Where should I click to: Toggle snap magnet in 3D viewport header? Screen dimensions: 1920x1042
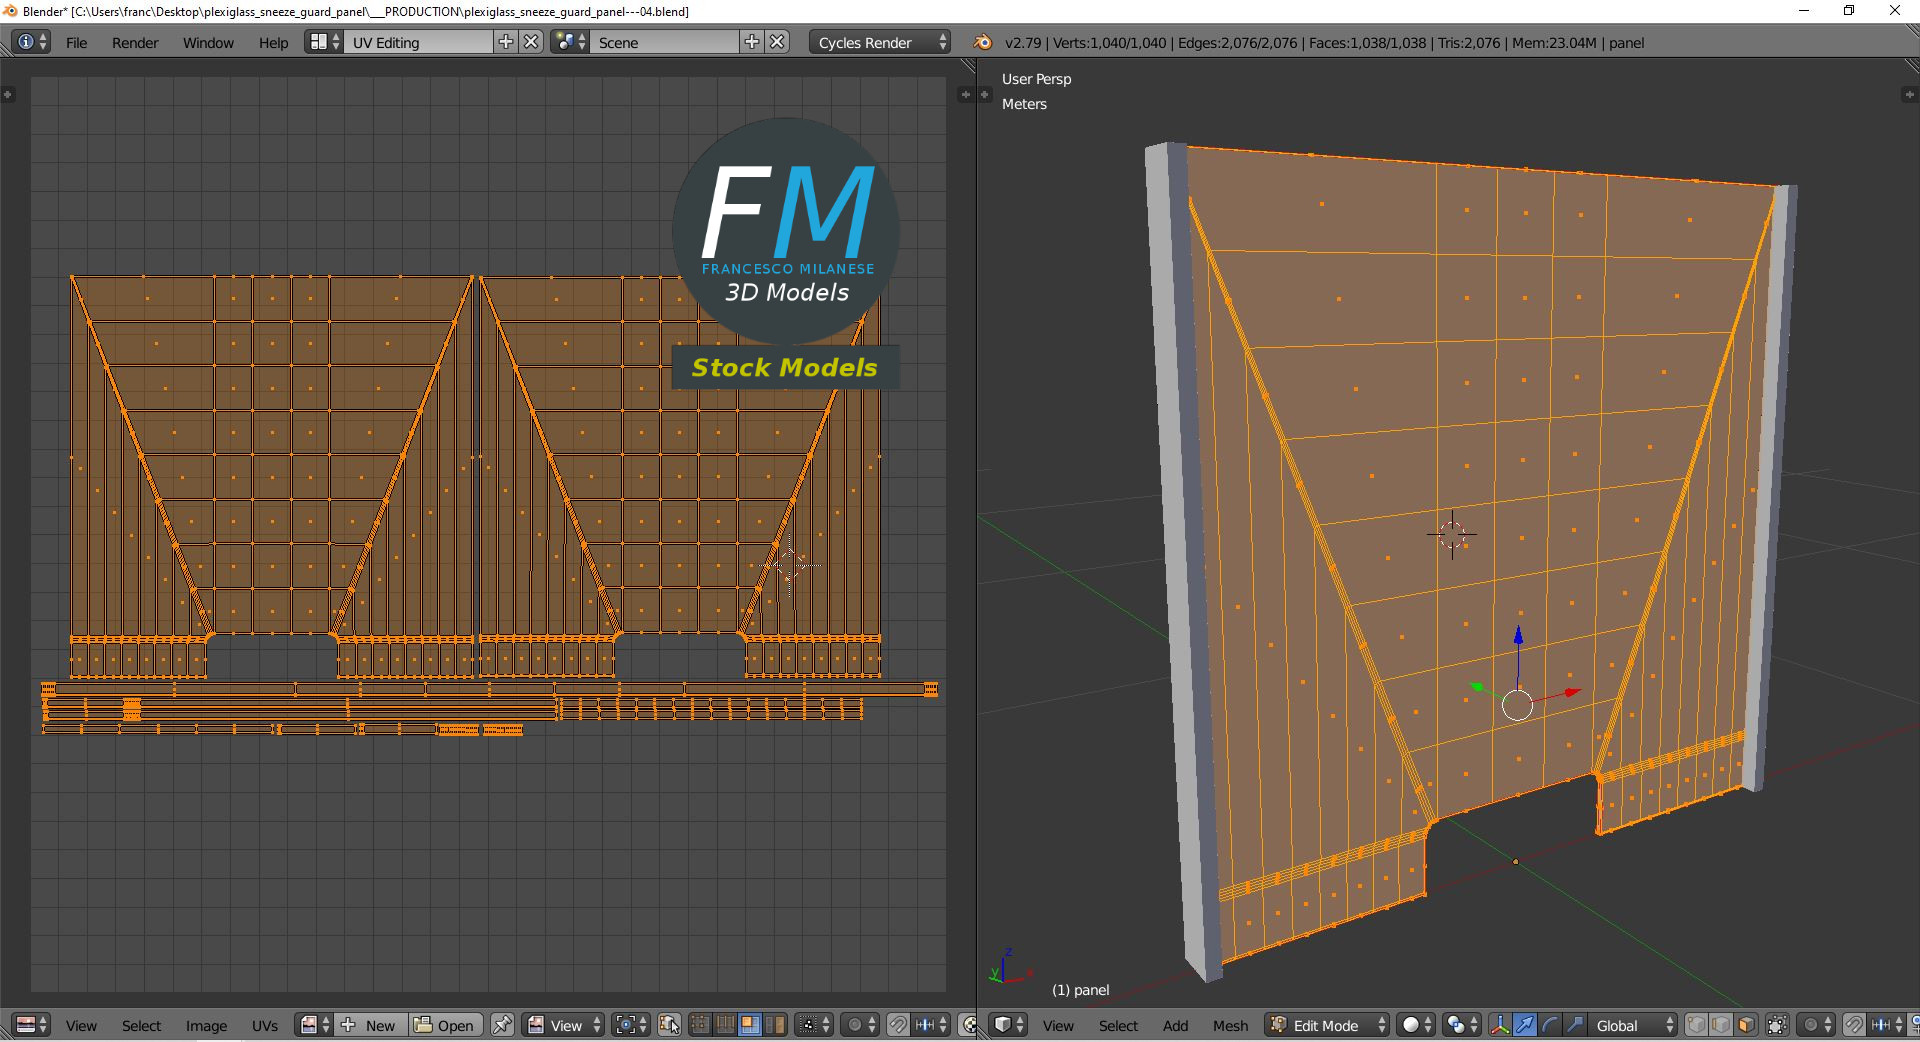click(1853, 1025)
